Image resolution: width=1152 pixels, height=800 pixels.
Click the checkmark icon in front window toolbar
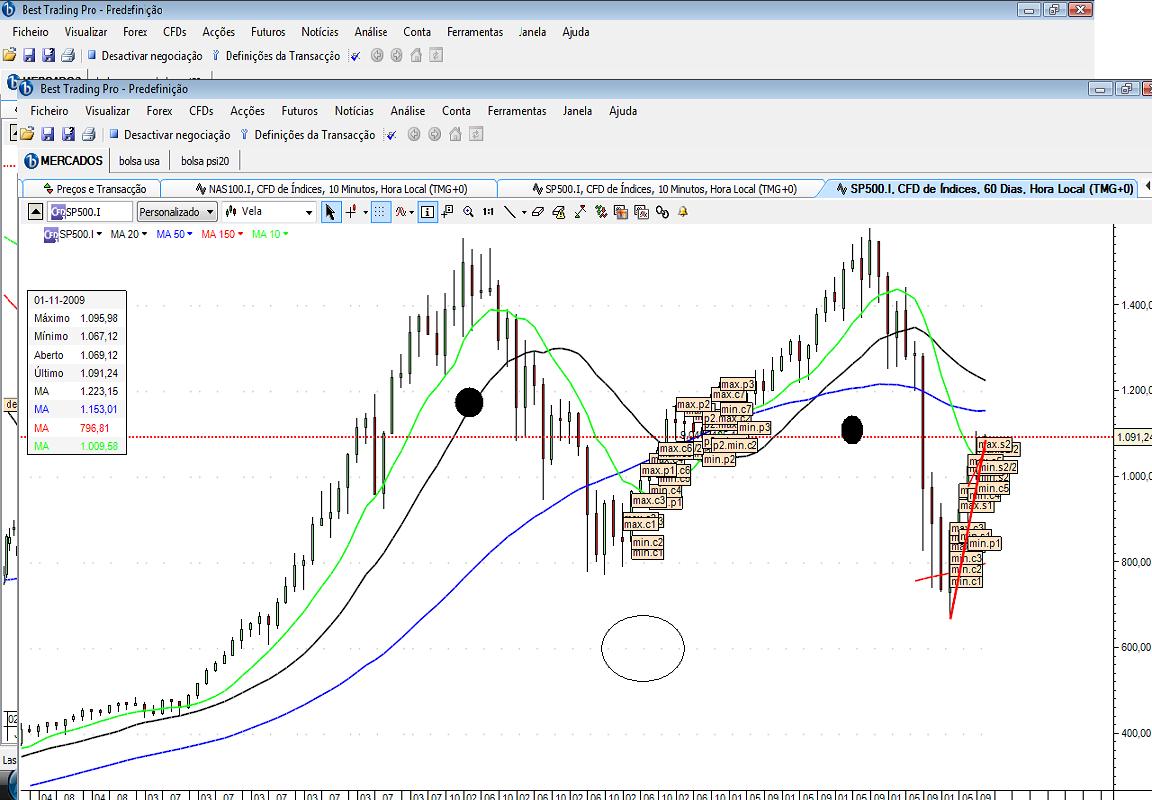point(392,134)
